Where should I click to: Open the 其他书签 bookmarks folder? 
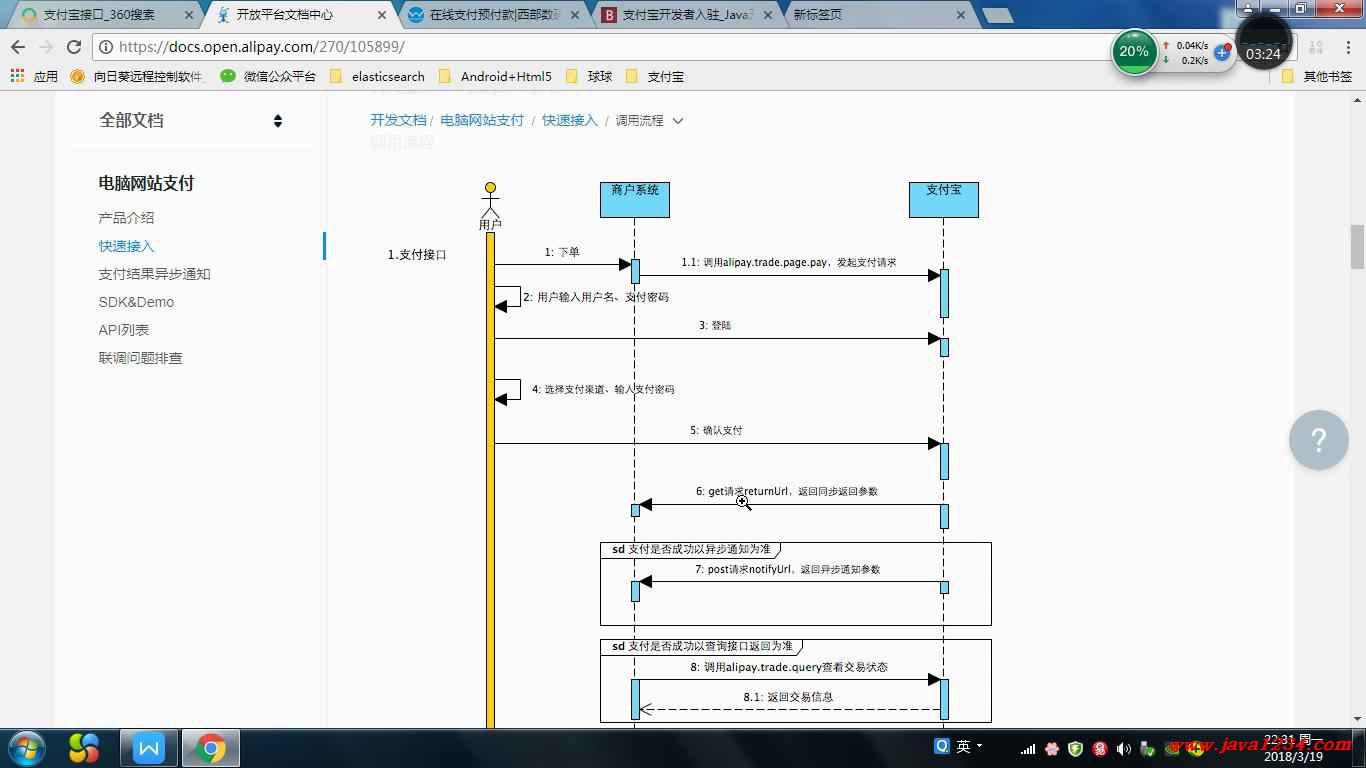coord(1317,76)
